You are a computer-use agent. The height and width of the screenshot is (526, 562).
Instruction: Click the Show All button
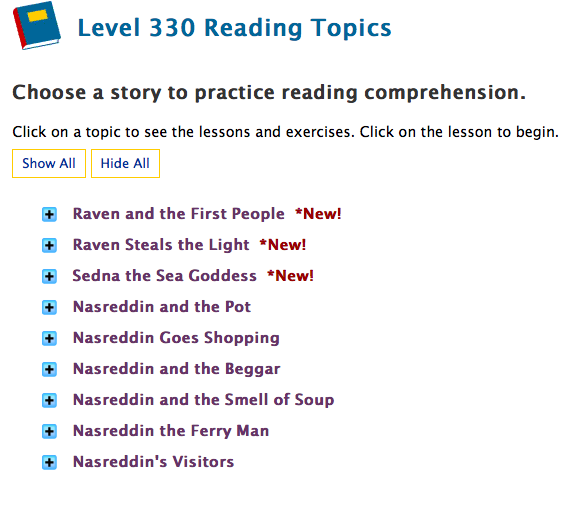click(49, 163)
